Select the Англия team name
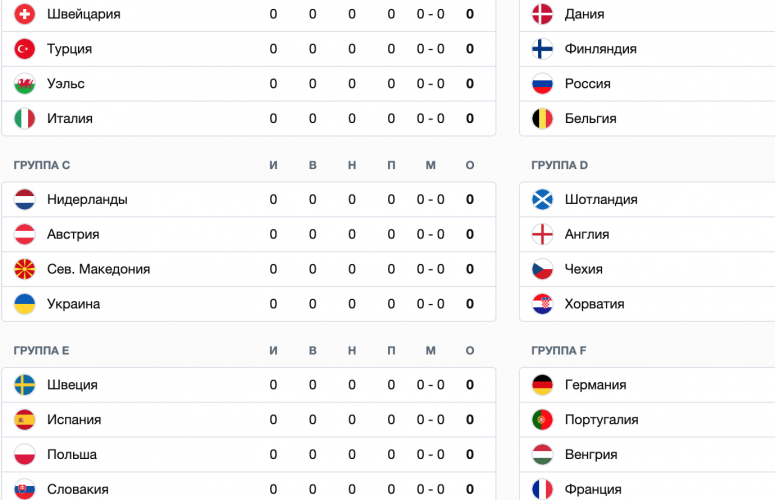This screenshot has width=775, height=500. coord(587,234)
